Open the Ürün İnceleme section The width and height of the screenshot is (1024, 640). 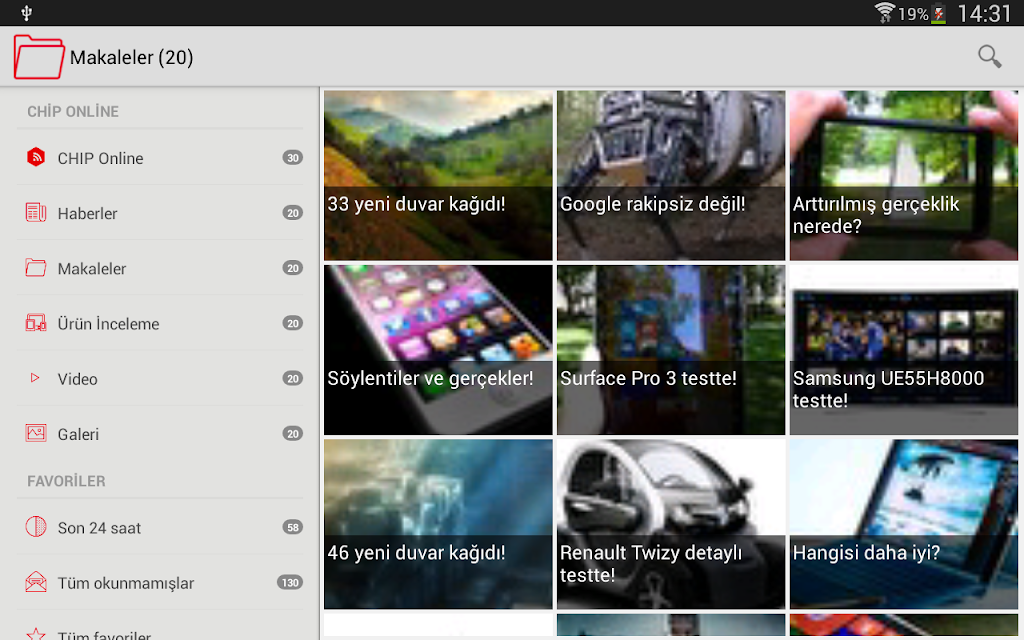160,323
